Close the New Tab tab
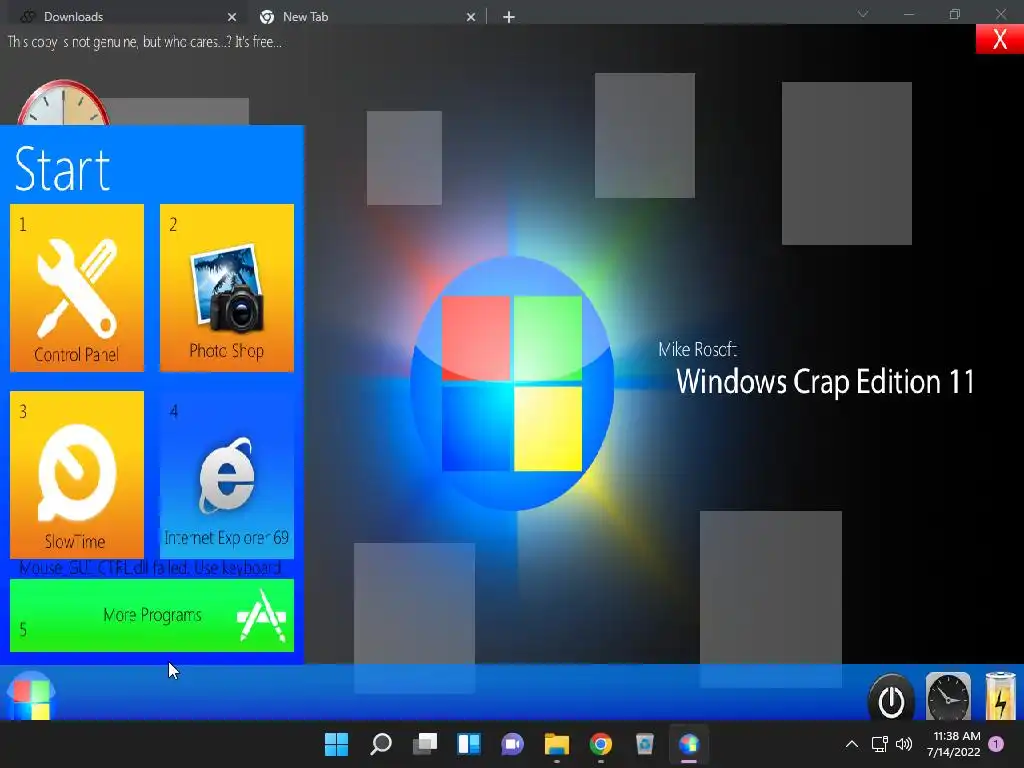 (x=471, y=17)
